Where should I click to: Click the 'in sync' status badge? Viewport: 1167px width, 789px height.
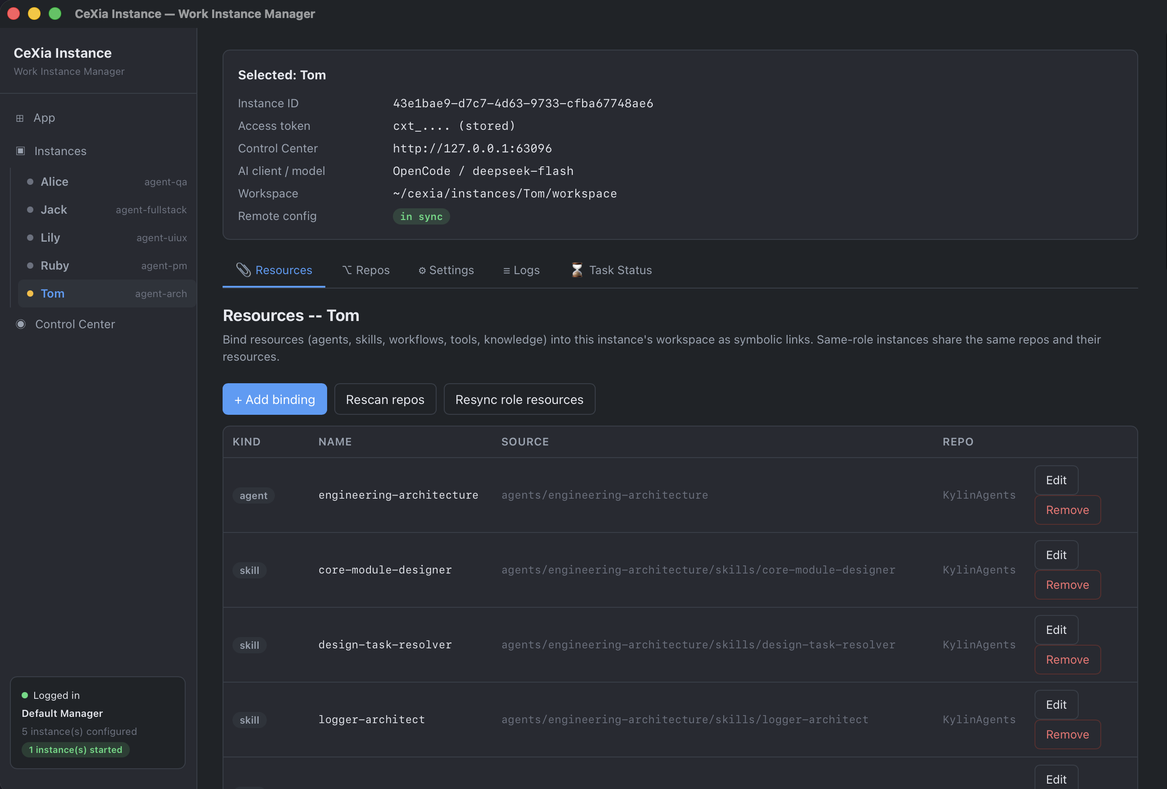tap(421, 217)
